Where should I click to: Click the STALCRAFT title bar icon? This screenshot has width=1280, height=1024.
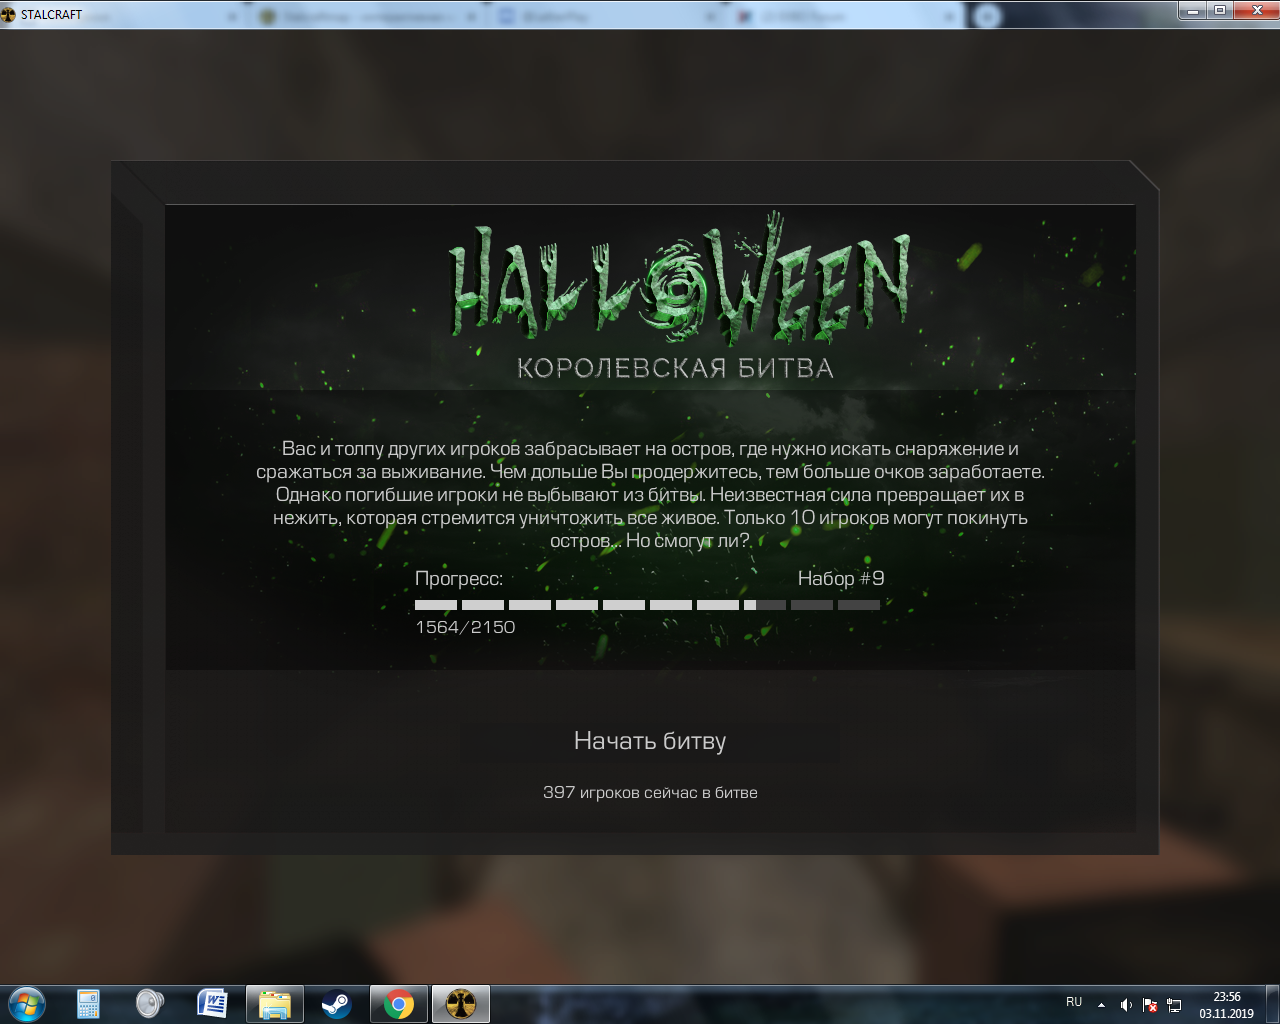pos(9,15)
